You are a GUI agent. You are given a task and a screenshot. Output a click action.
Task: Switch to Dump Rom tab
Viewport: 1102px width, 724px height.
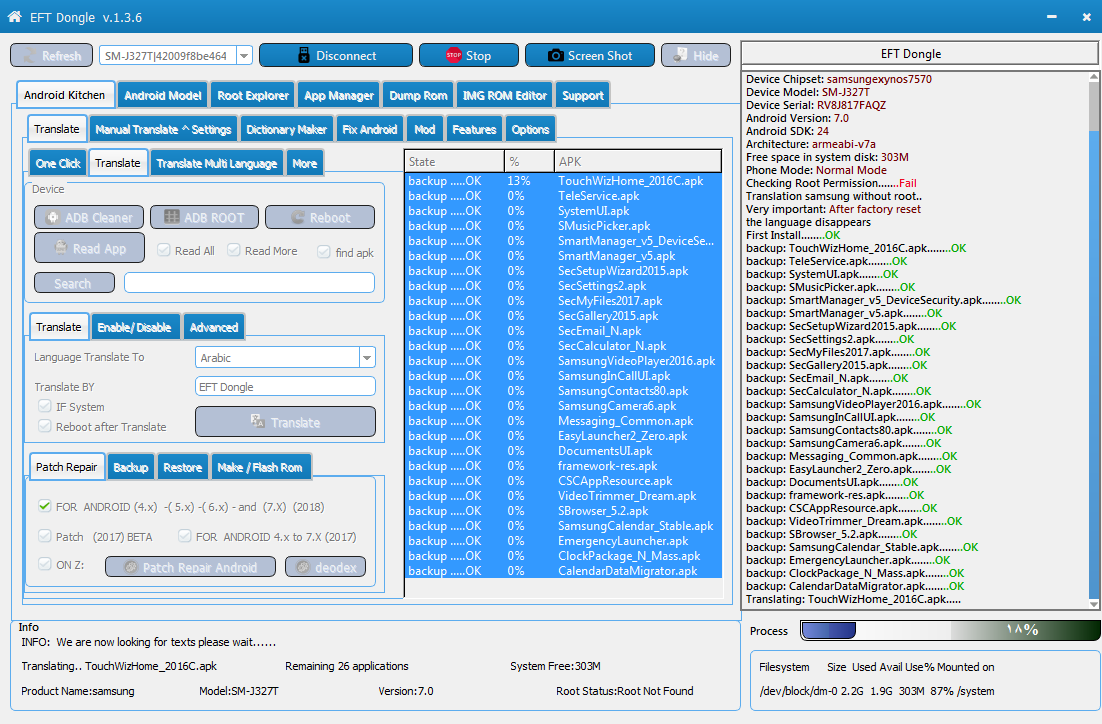(x=418, y=96)
